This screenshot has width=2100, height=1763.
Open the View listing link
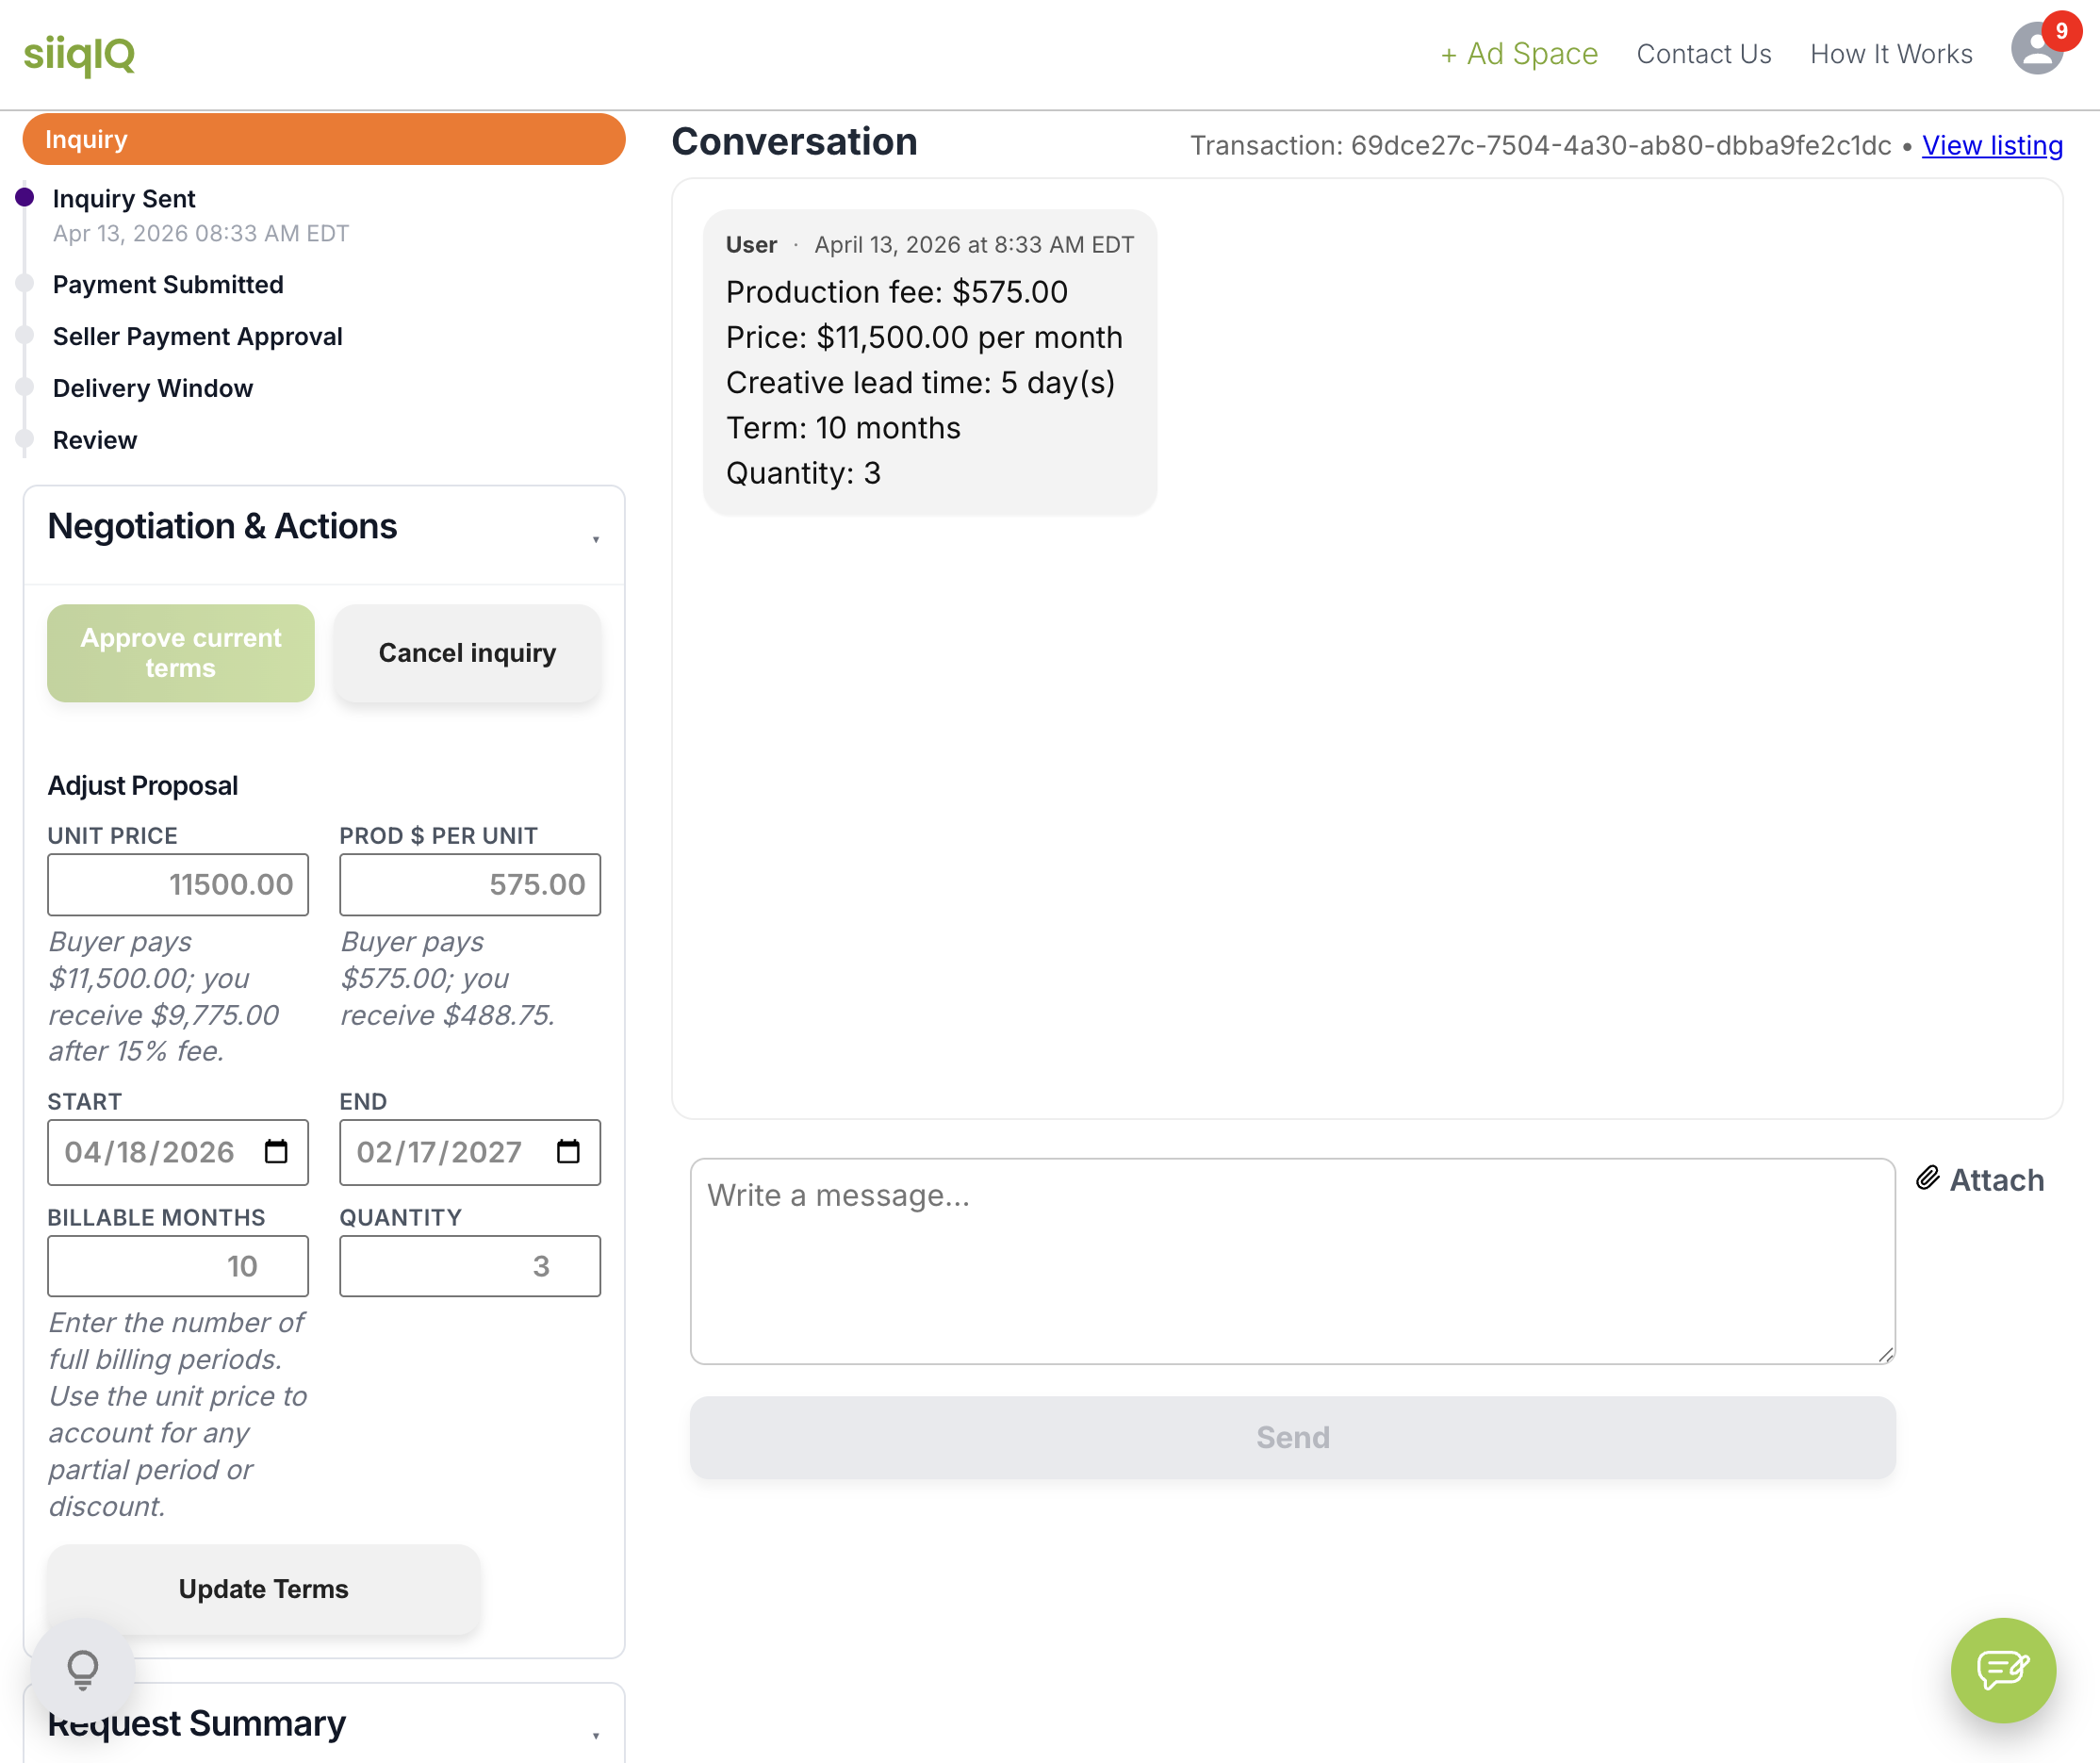tap(1991, 145)
